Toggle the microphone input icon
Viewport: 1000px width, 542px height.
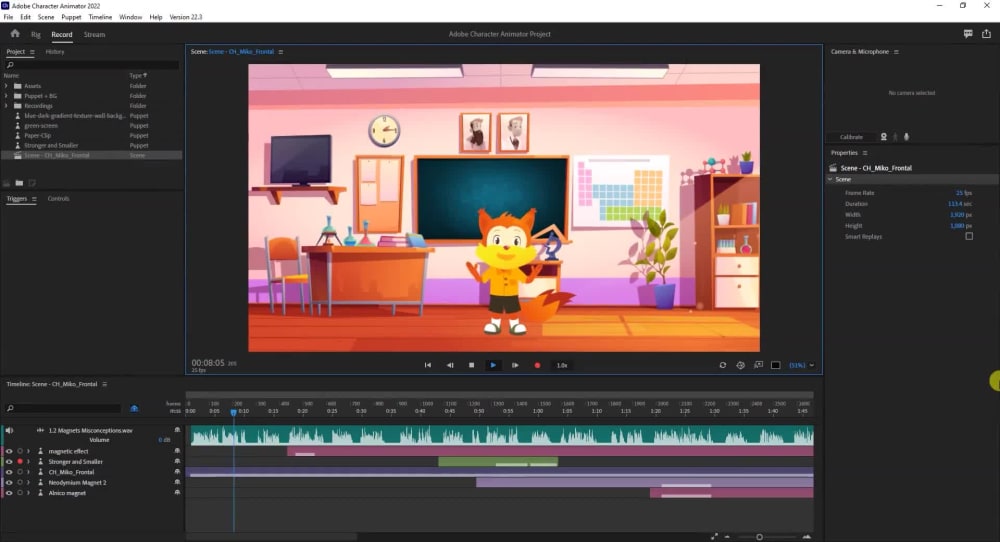pos(906,137)
